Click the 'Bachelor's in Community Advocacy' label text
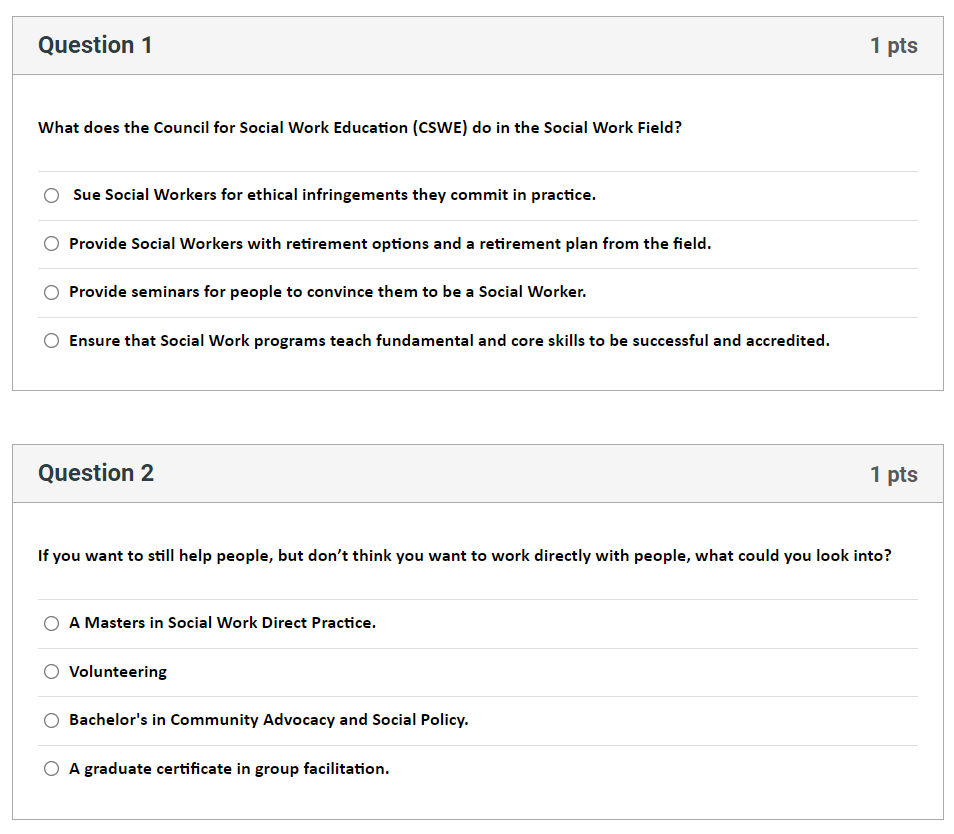The width and height of the screenshot is (954, 834). click(x=268, y=720)
